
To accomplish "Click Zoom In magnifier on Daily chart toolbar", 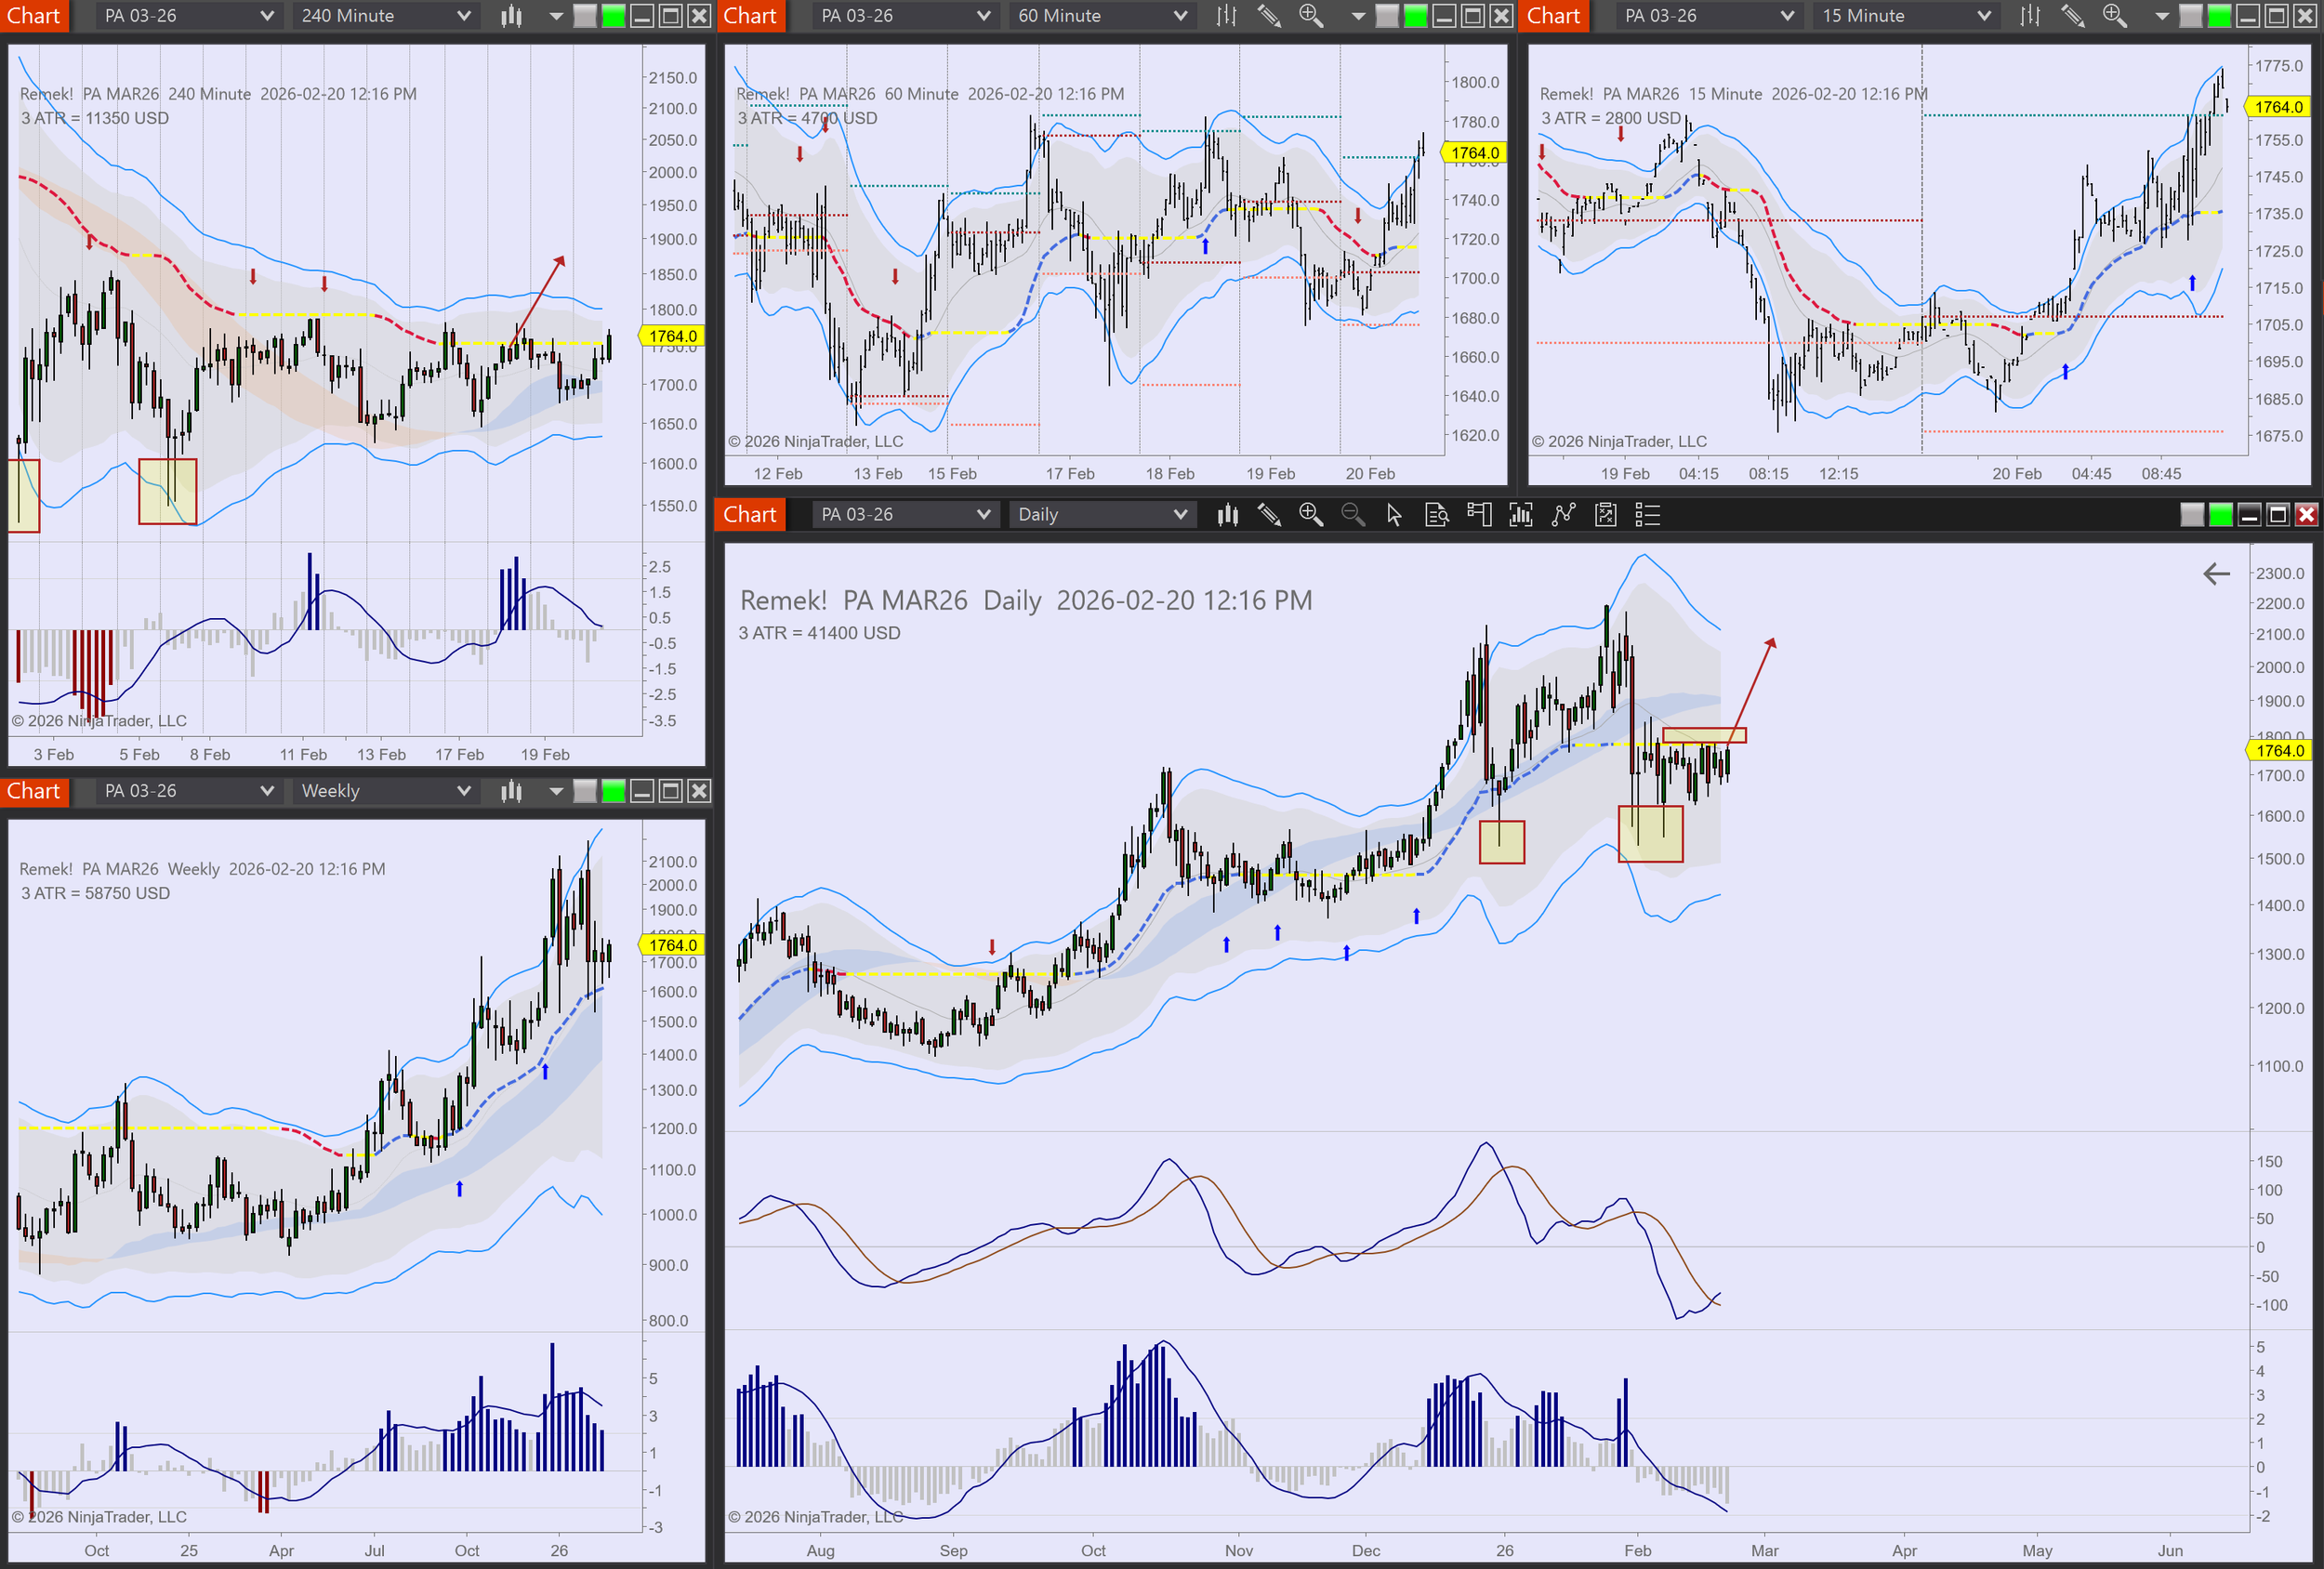I will pos(1310,515).
